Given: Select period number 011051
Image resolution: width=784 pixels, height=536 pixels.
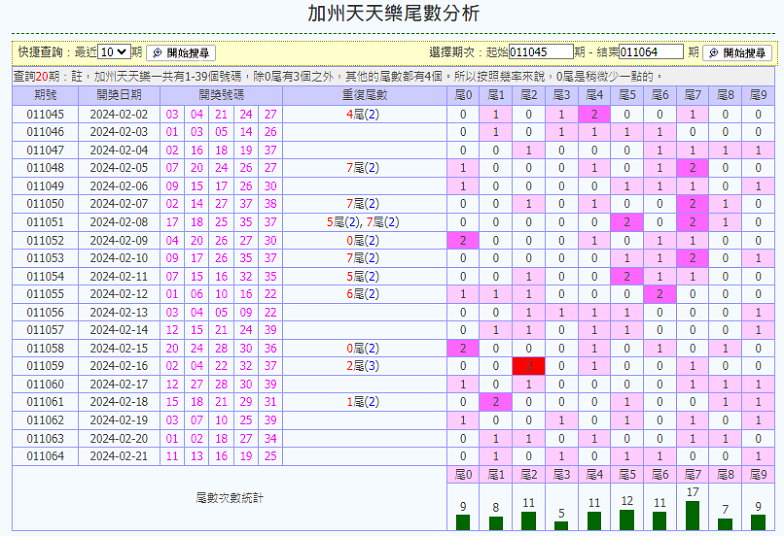Looking at the screenshot, I should pos(45,222).
